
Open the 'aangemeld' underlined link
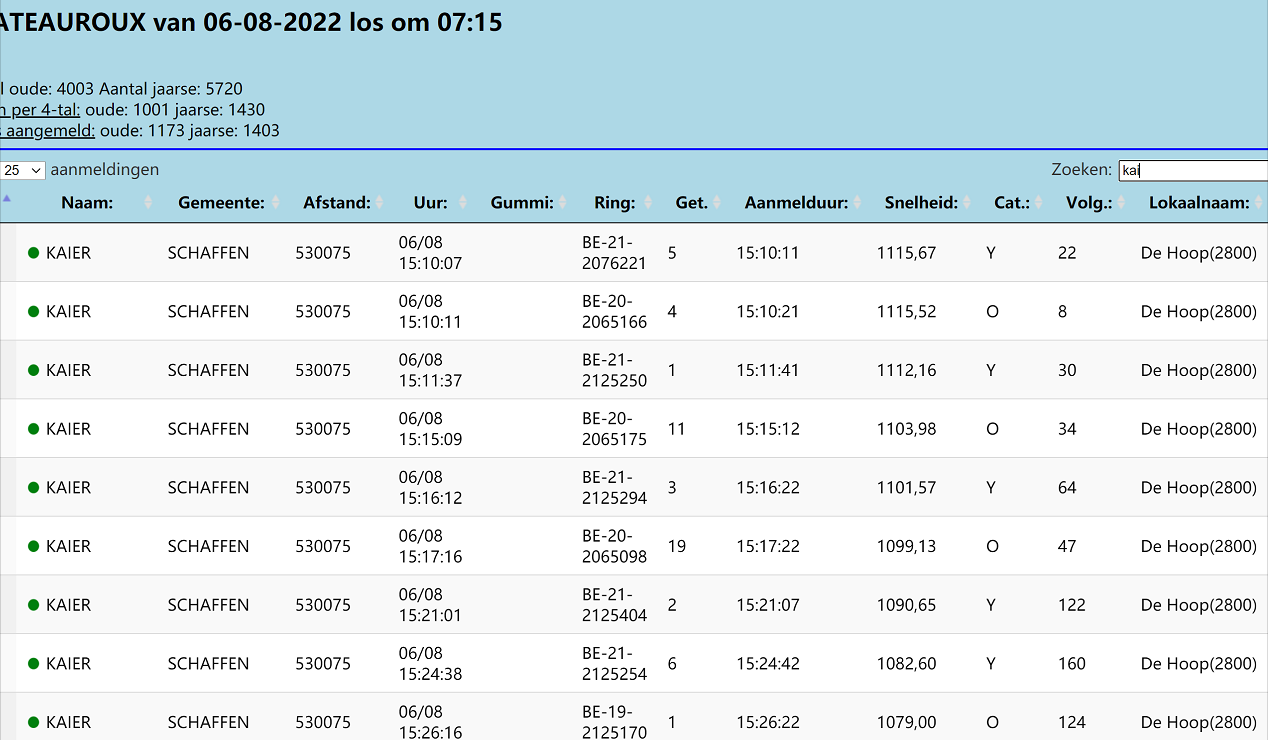[x=50, y=131]
